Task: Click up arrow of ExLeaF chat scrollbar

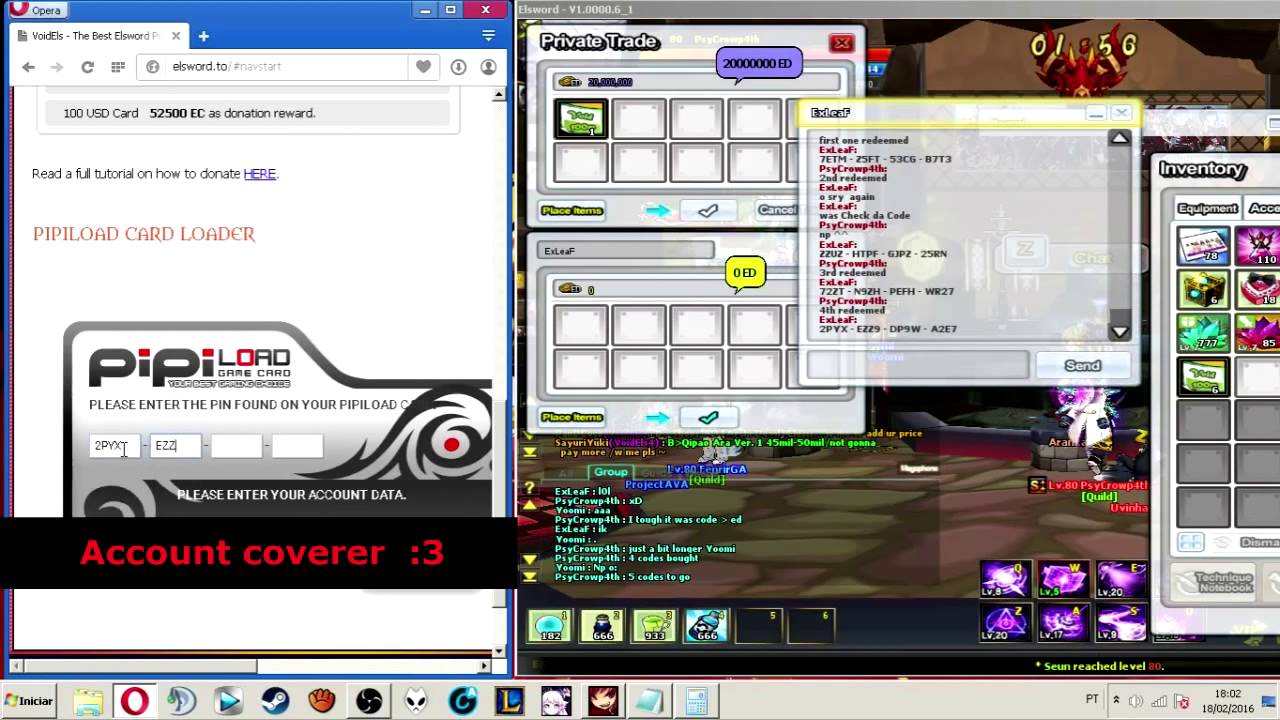Action: pyautogui.click(x=1120, y=138)
